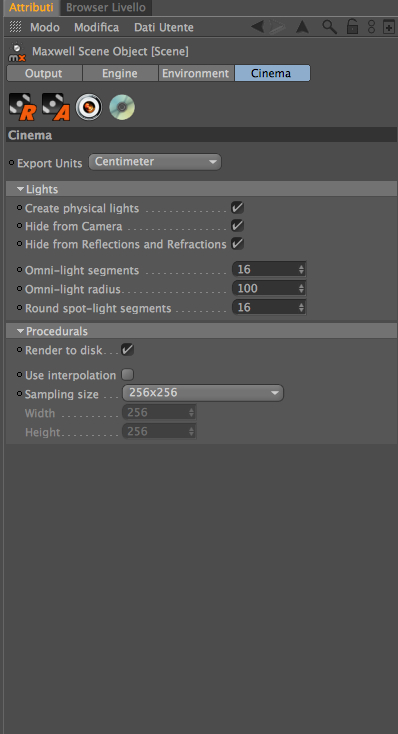The height and width of the screenshot is (734, 398).
Task: Click the Use interpolation label
Action: [x=70, y=375]
